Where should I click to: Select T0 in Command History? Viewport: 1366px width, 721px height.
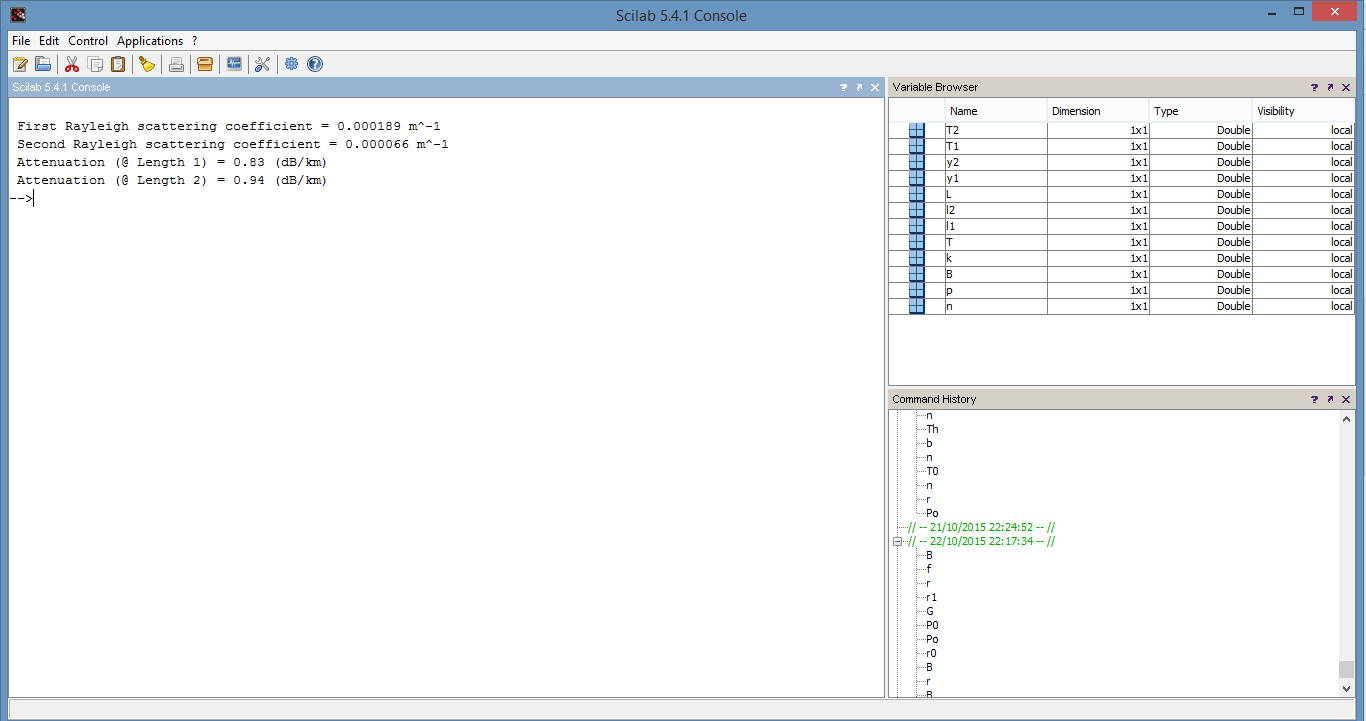click(932, 471)
